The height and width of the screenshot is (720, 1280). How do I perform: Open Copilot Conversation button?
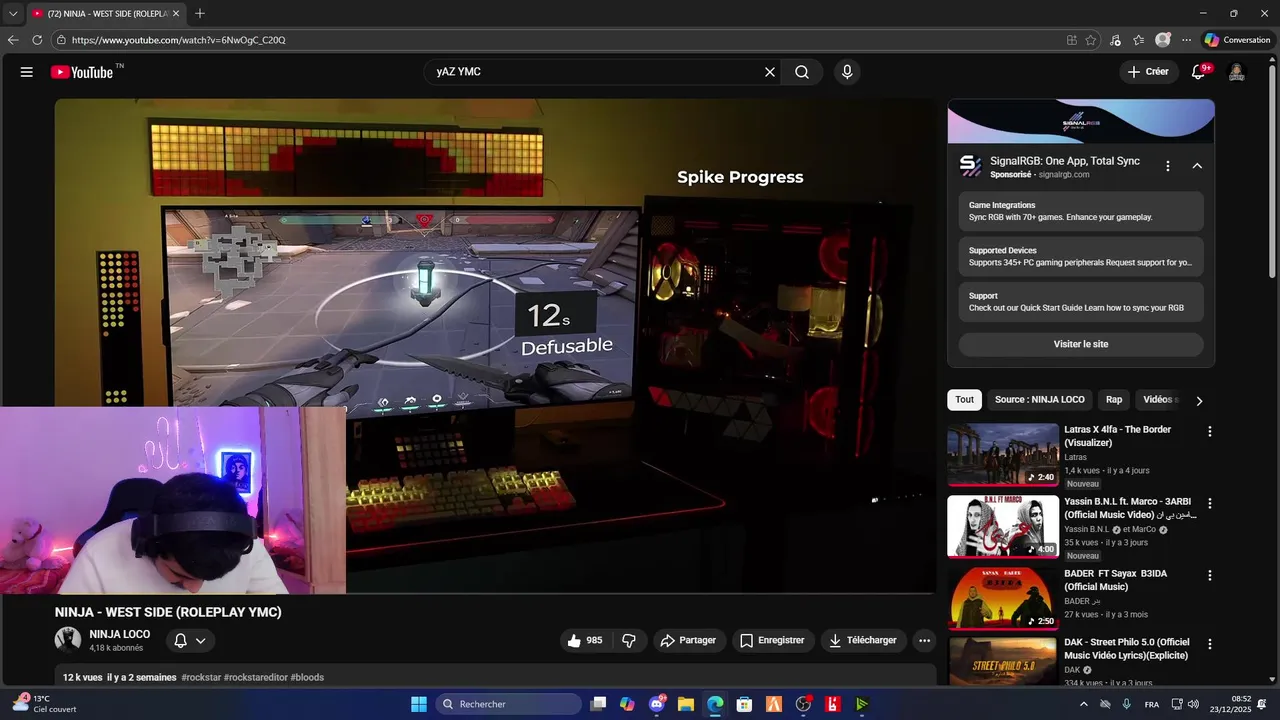point(1237,40)
